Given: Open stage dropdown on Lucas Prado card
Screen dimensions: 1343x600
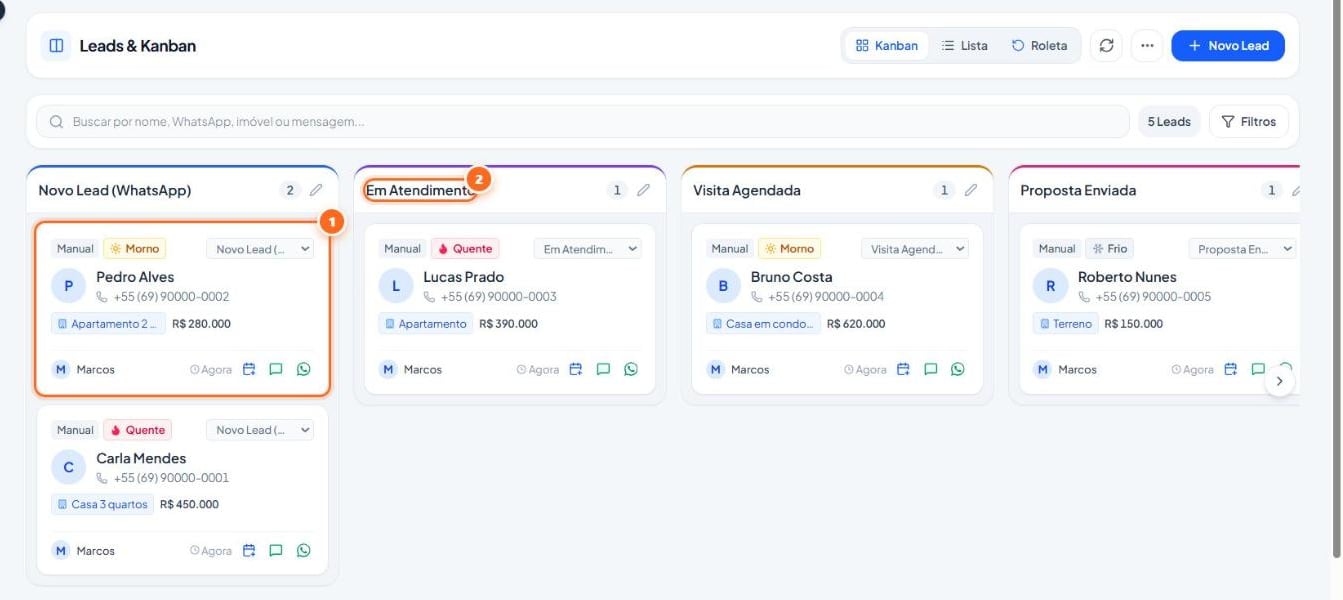Looking at the screenshot, I should (587, 249).
